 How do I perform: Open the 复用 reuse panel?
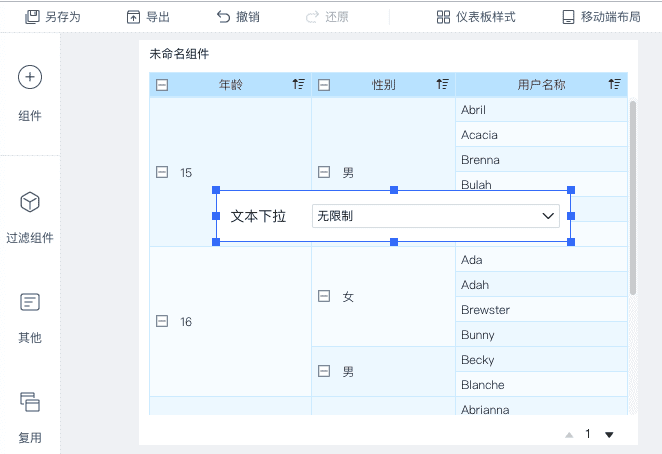tap(30, 402)
